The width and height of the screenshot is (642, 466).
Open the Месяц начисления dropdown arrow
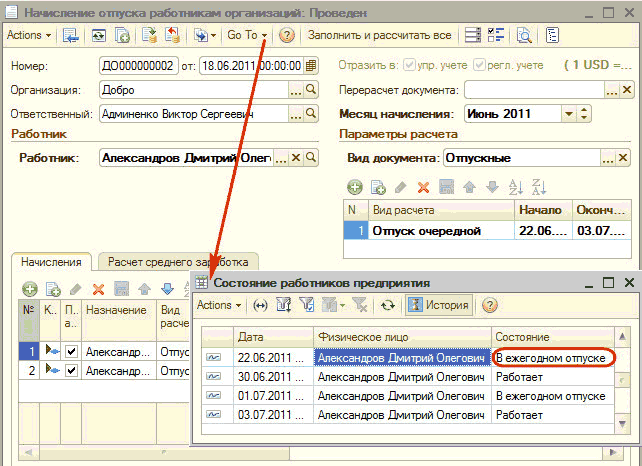pos(569,113)
